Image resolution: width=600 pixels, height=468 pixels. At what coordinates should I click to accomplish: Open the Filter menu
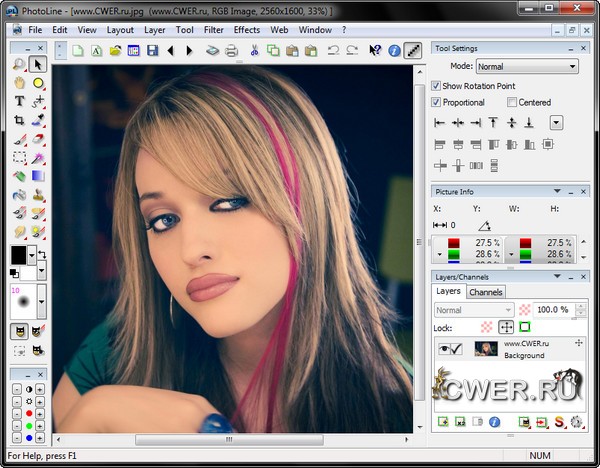coord(213,30)
